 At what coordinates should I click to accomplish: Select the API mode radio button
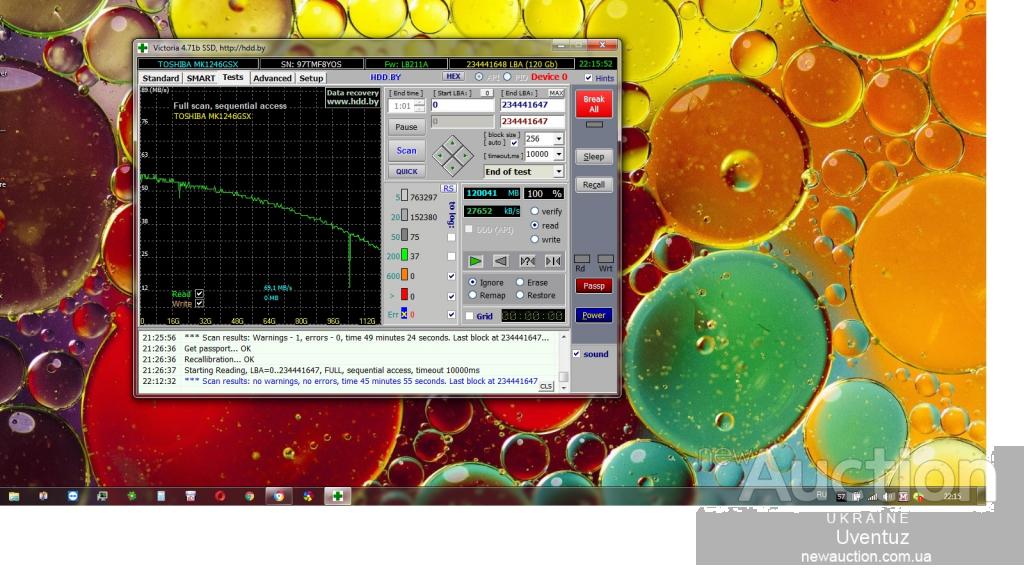tap(479, 77)
